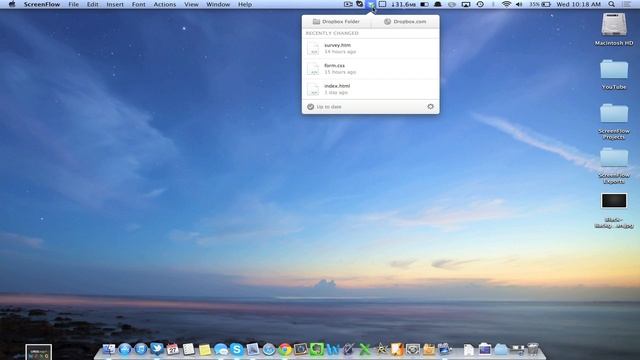This screenshot has width=640, height=360.
Task: Open Calendar from the Dock
Action: [x=173, y=349]
